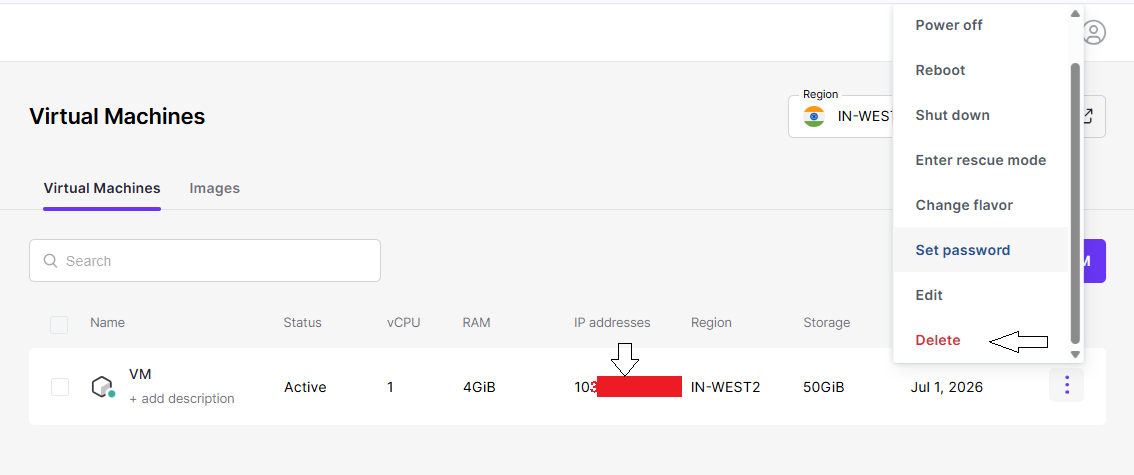Click the India flag region icon
The image size is (1134, 475).
(814, 116)
